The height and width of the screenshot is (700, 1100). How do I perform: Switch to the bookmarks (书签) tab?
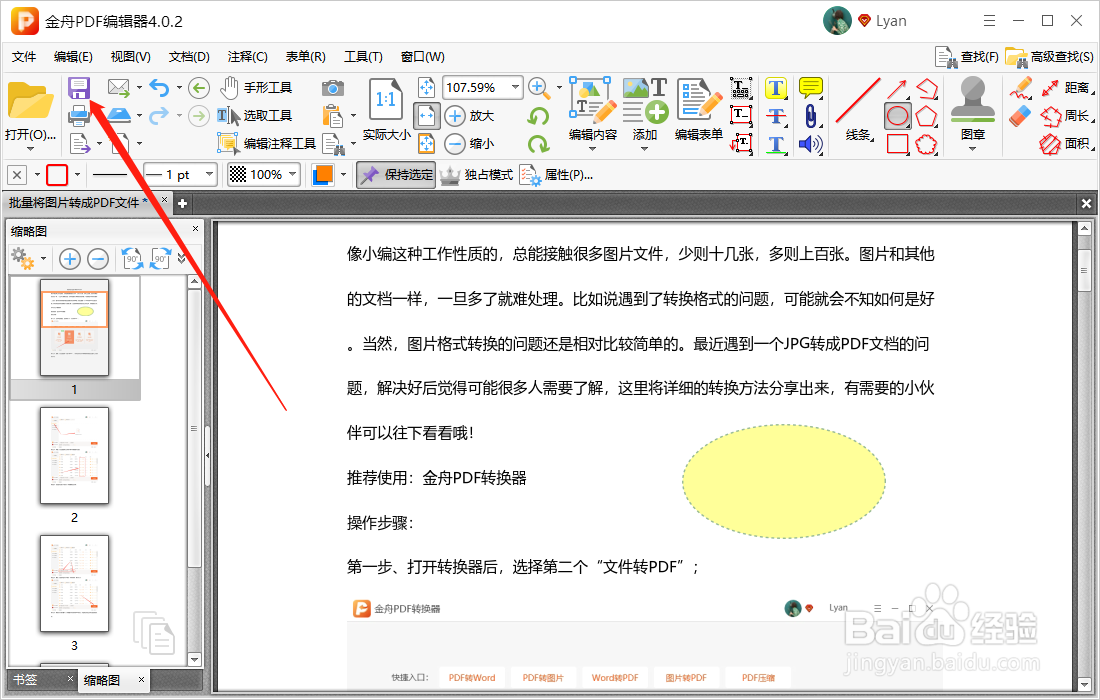click(25, 680)
